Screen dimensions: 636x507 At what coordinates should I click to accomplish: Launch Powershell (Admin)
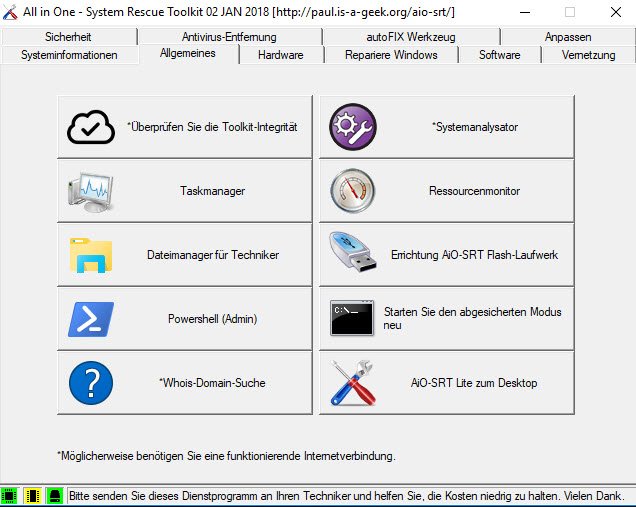coord(185,319)
